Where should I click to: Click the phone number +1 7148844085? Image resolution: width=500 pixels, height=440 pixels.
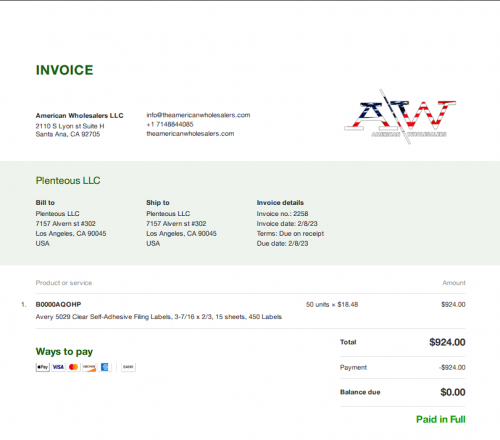[x=170, y=124]
